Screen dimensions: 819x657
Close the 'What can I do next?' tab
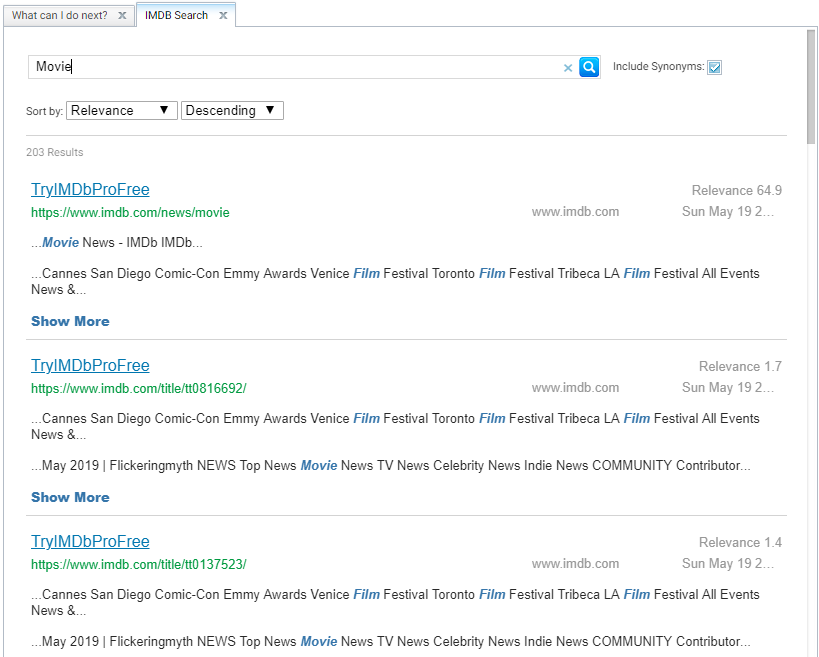coord(122,15)
